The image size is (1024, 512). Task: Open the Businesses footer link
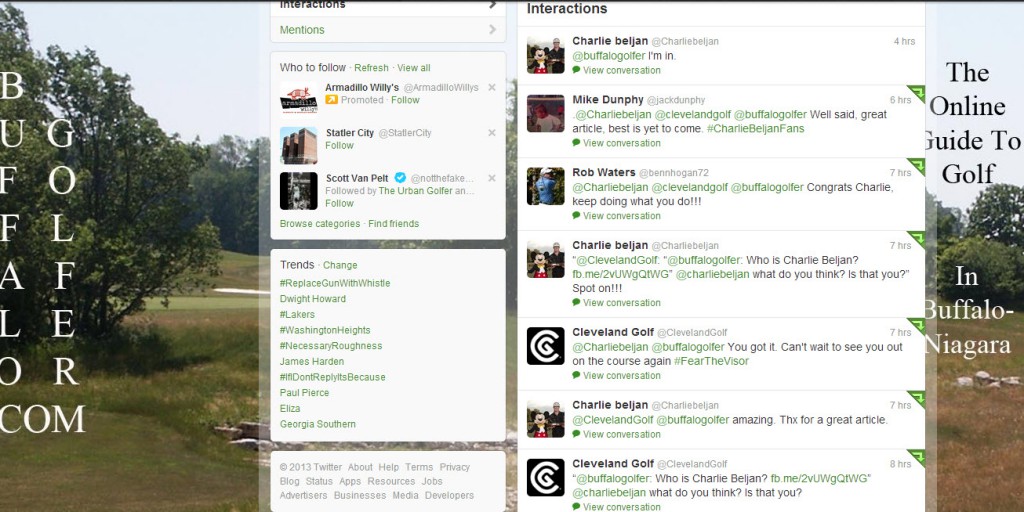tap(360, 496)
